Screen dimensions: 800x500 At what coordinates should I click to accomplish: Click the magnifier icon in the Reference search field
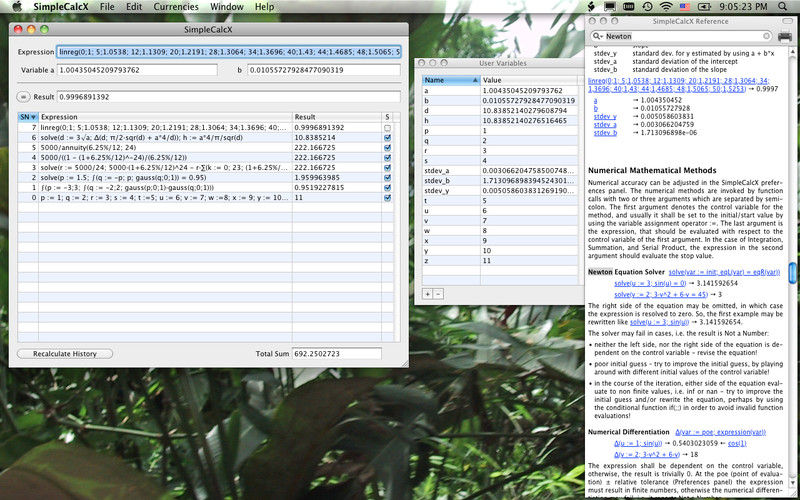[597, 36]
